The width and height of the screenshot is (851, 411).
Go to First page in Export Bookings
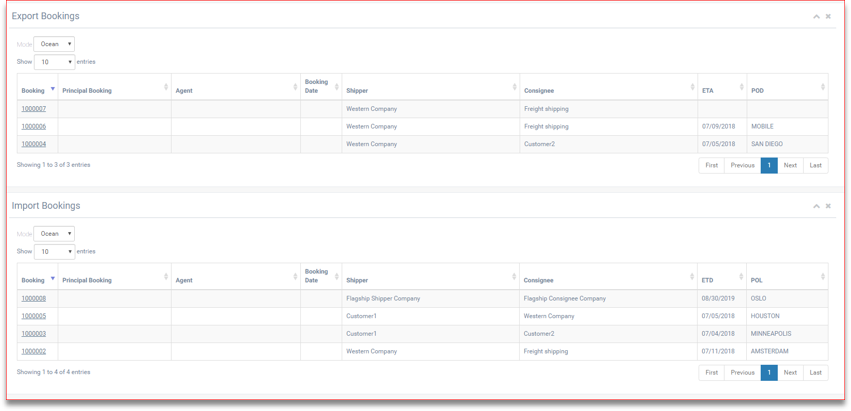tap(712, 166)
